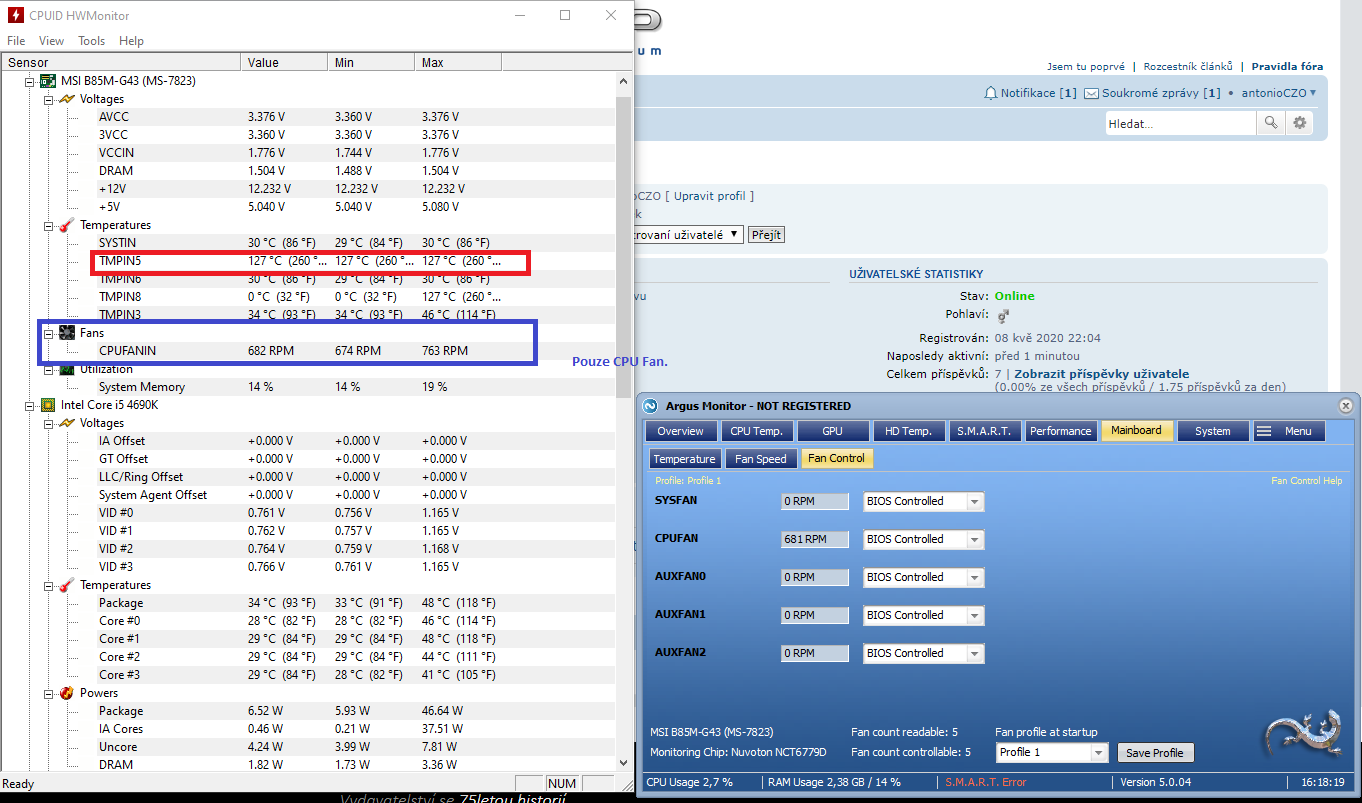Image resolution: width=1362 pixels, height=803 pixels.
Task: Click the Fan Control Help link
Action: click(1306, 481)
